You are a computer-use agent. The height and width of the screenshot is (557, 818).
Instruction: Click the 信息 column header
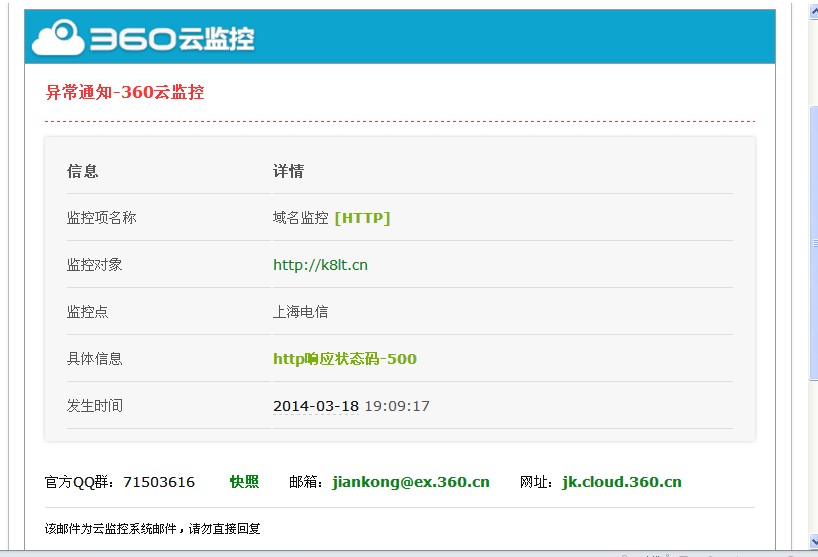point(82,171)
